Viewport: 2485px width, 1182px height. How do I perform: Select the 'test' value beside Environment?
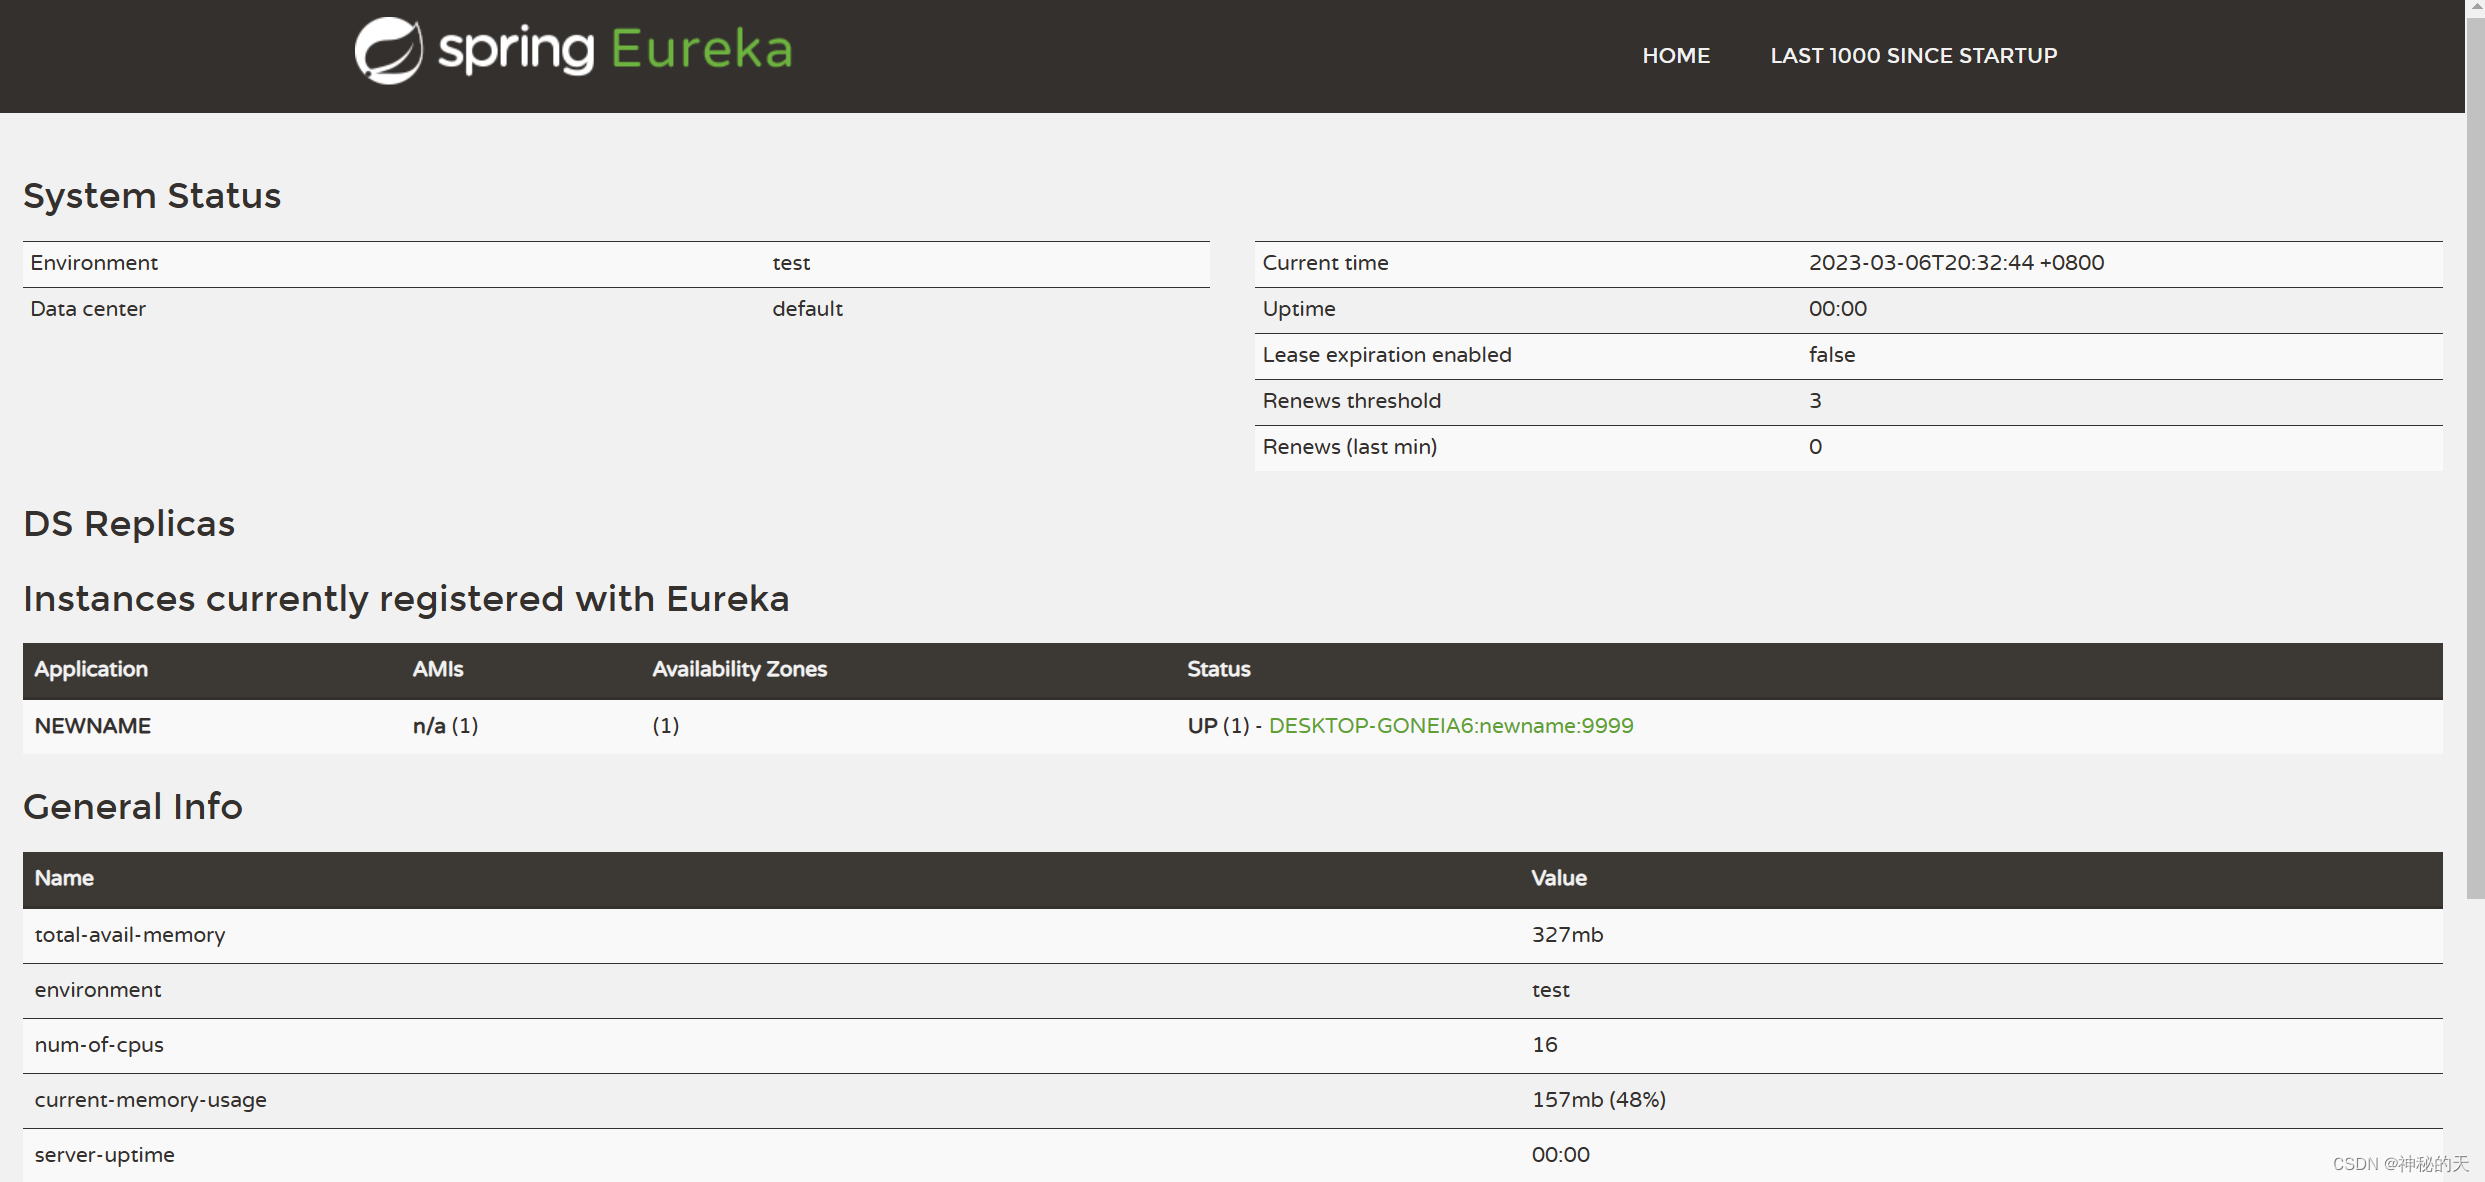coord(791,263)
